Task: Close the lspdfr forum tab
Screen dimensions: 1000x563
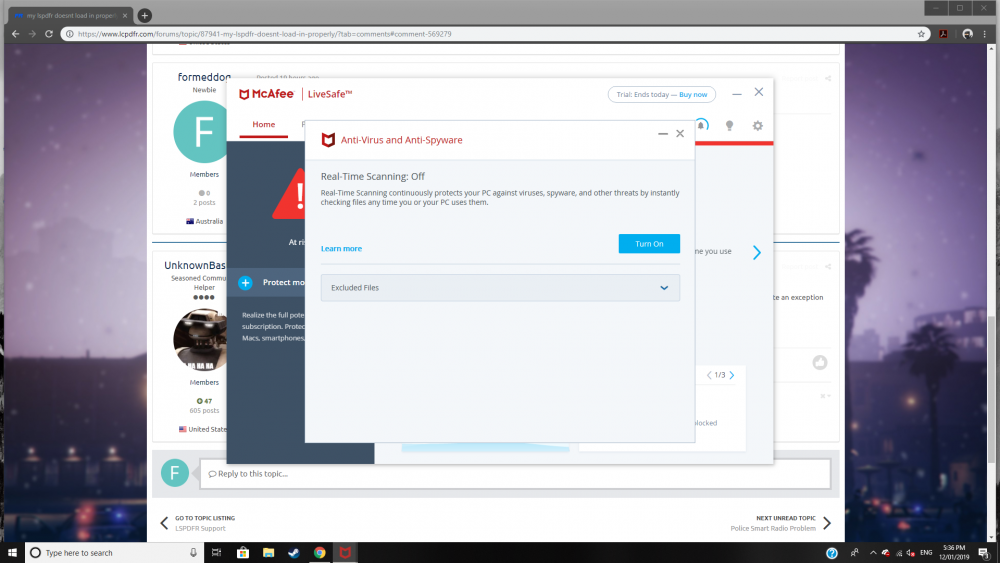Action: coord(125,15)
